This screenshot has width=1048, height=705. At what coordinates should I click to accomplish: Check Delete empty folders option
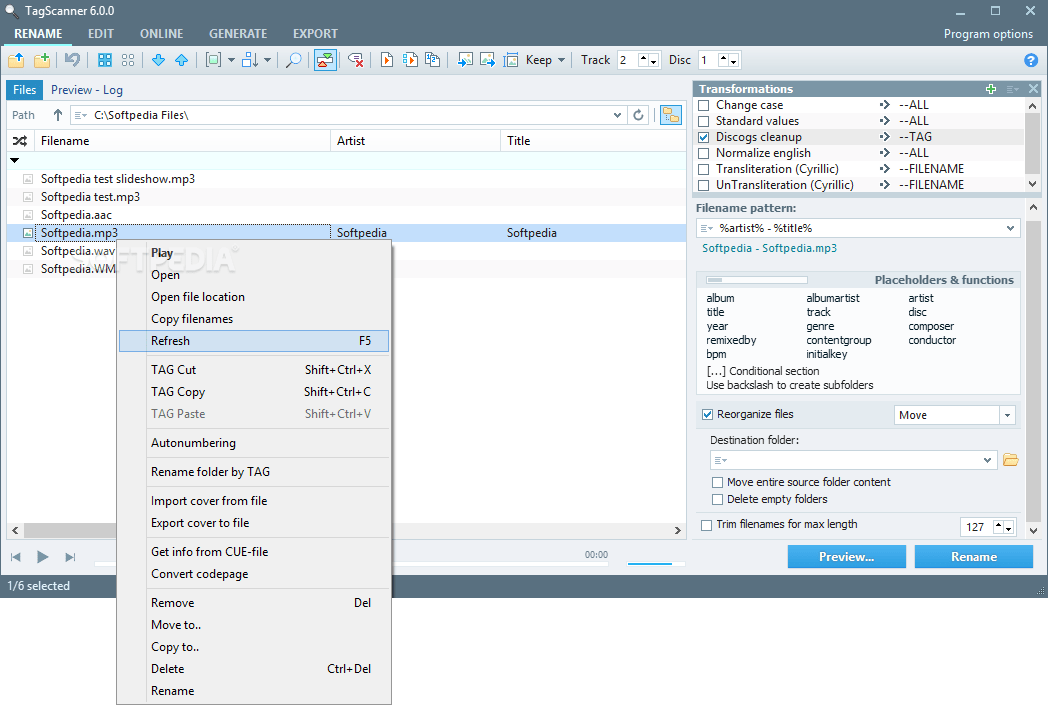click(717, 498)
